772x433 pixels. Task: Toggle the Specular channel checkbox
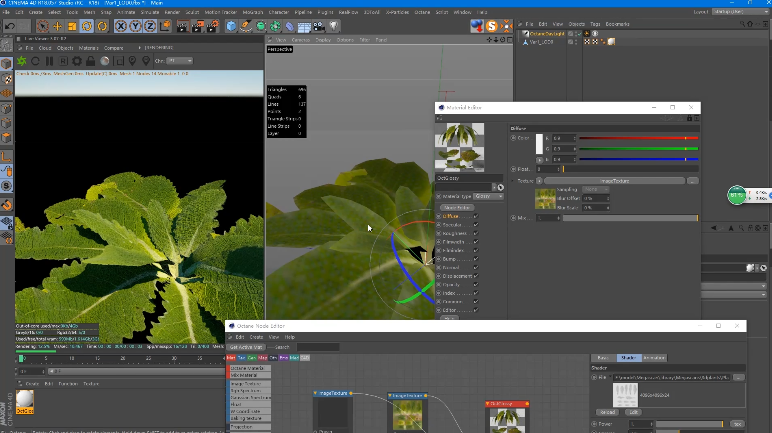coord(476,225)
